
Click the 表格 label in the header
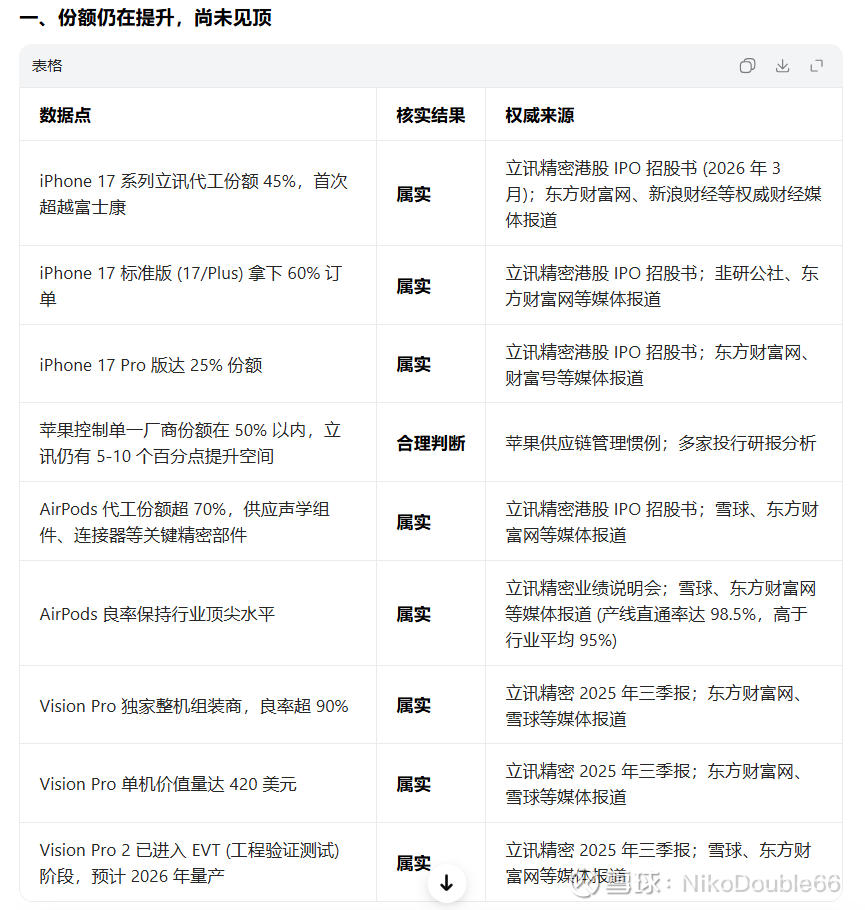47,66
